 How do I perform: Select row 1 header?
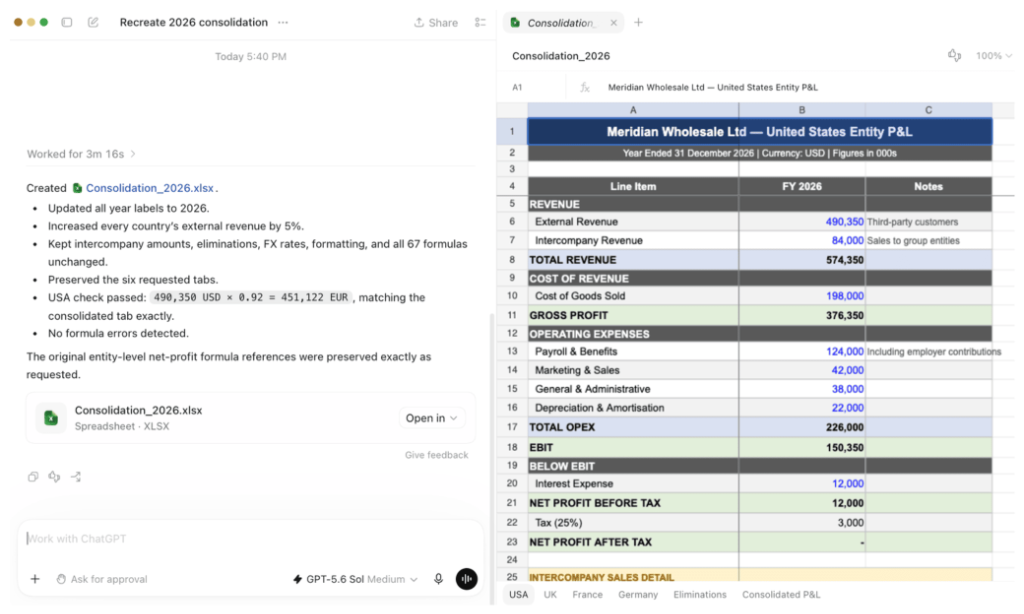pos(512,131)
